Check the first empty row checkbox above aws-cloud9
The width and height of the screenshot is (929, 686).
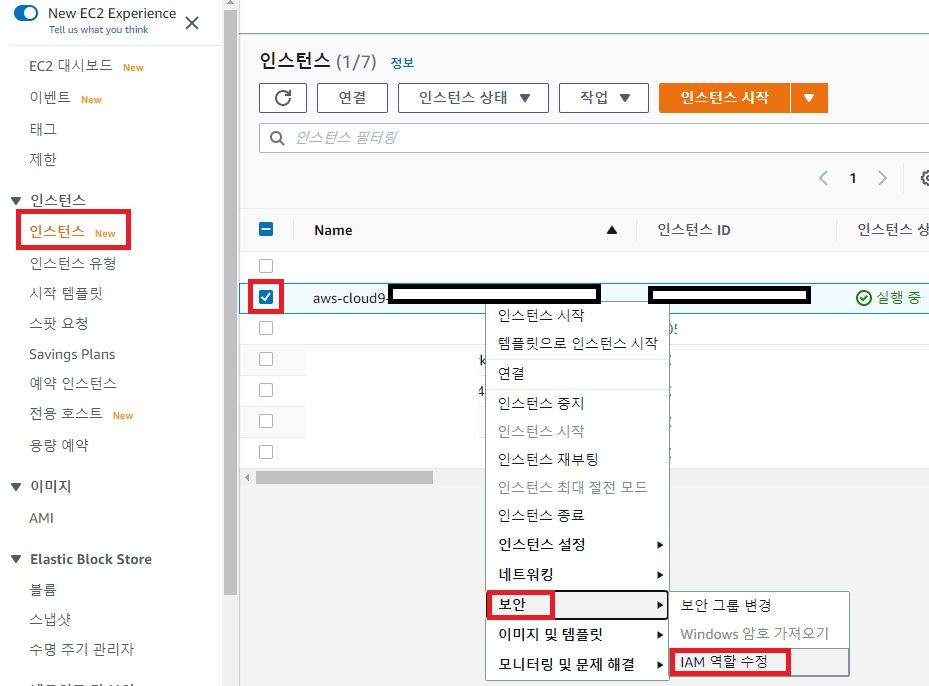[266, 266]
